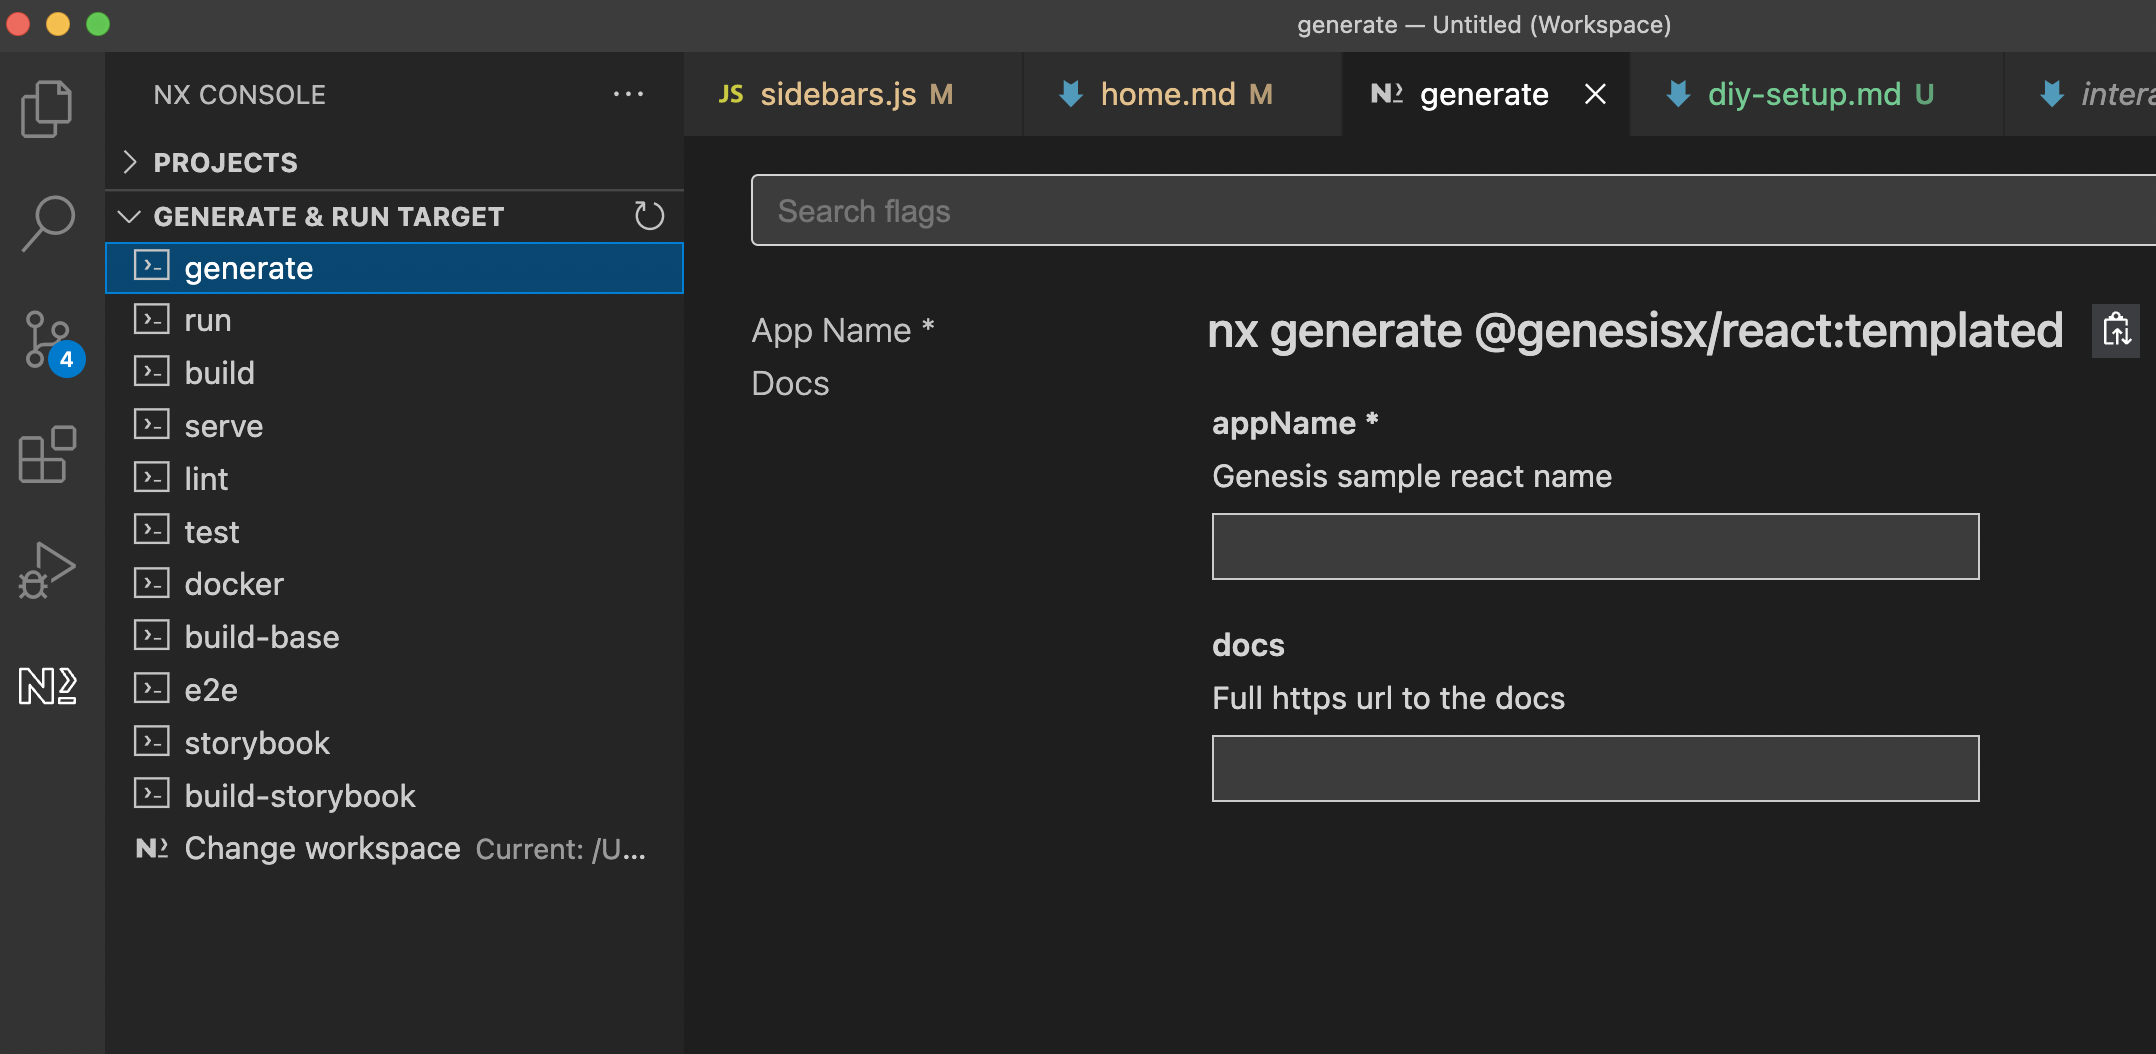Click the 'Genesis sample react name' description
The image size is (2156, 1054).
pos(1412,476)
